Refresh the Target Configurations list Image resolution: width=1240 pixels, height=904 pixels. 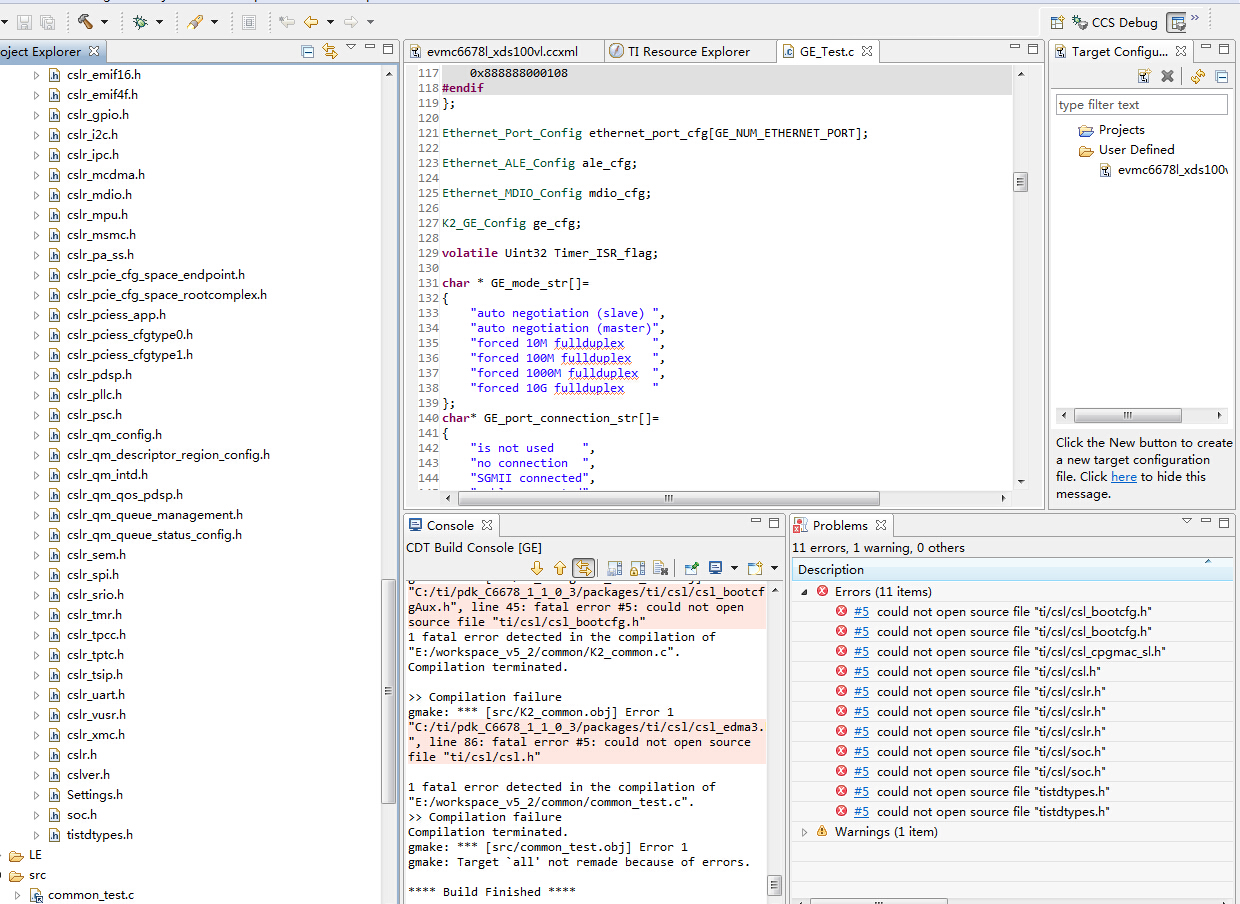click(x=1197, y=77)
